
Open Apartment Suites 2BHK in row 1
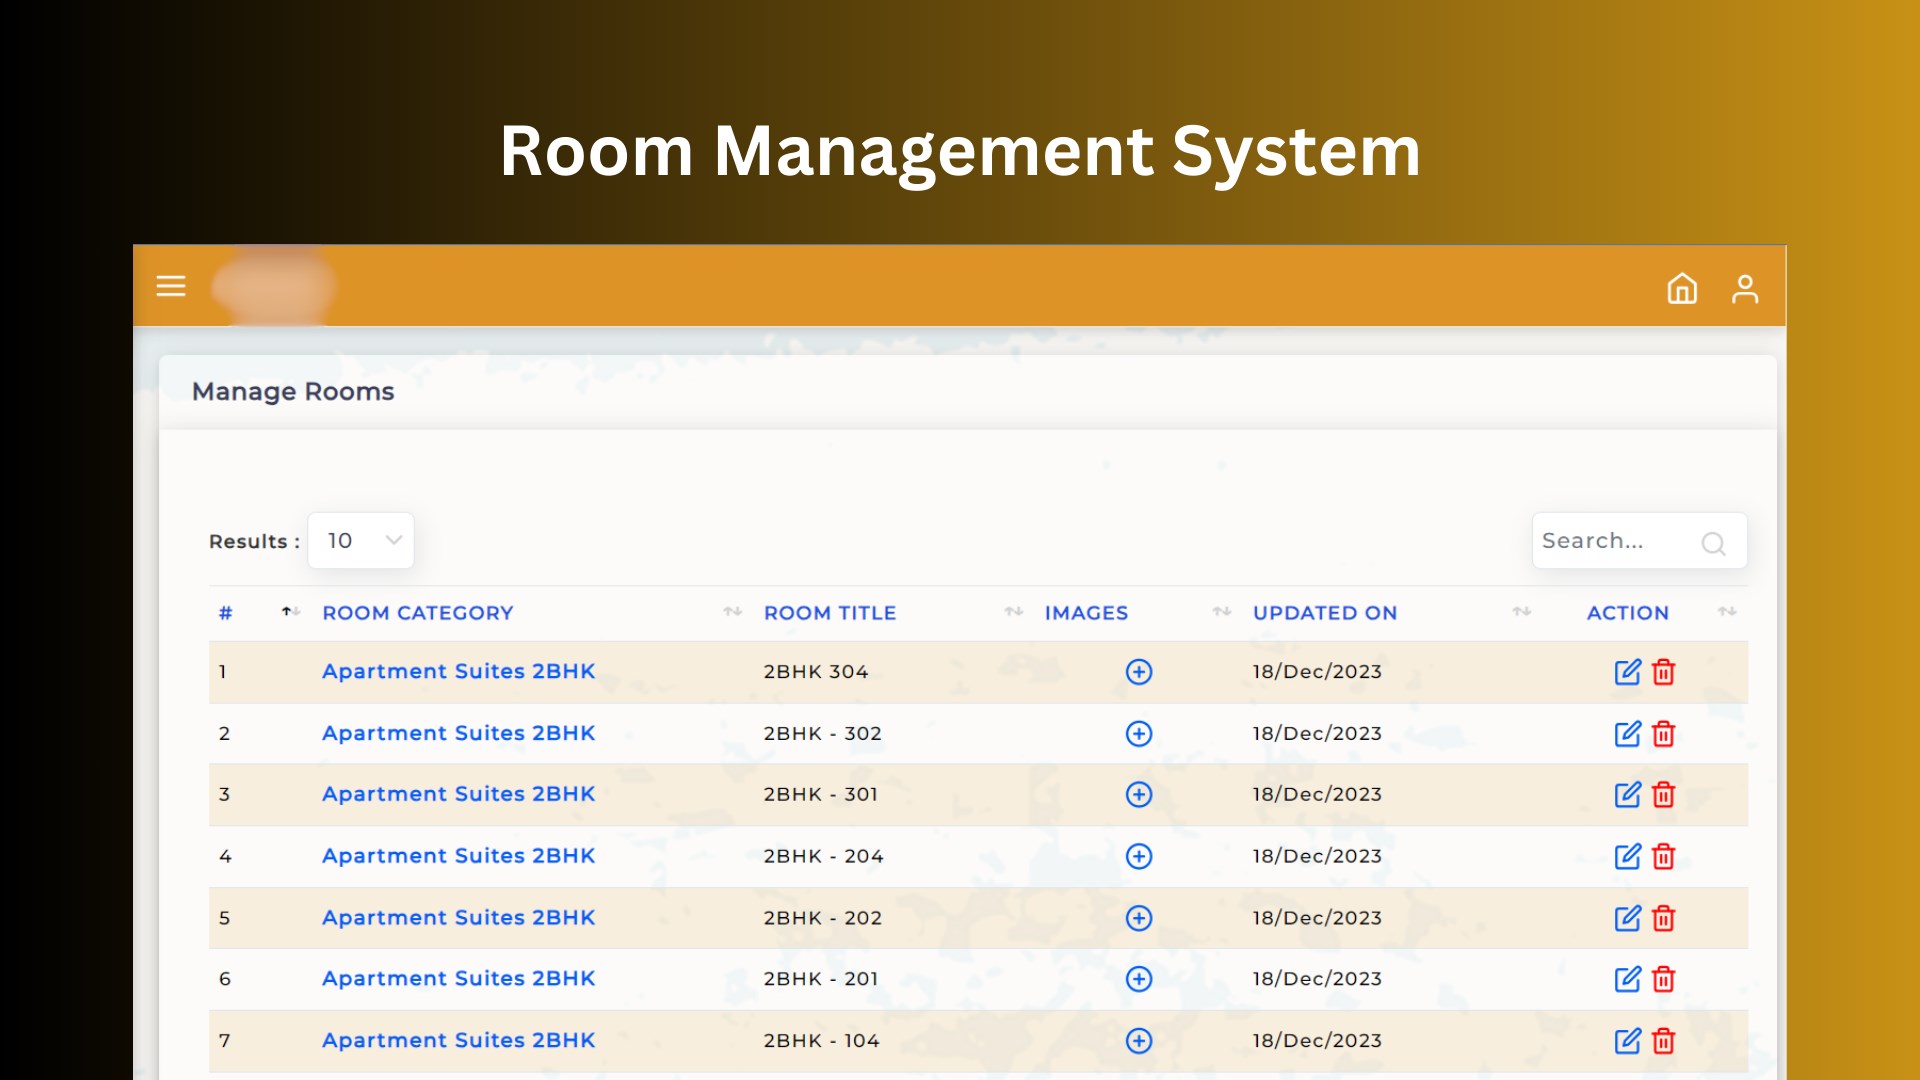click(x=458, y=671)
